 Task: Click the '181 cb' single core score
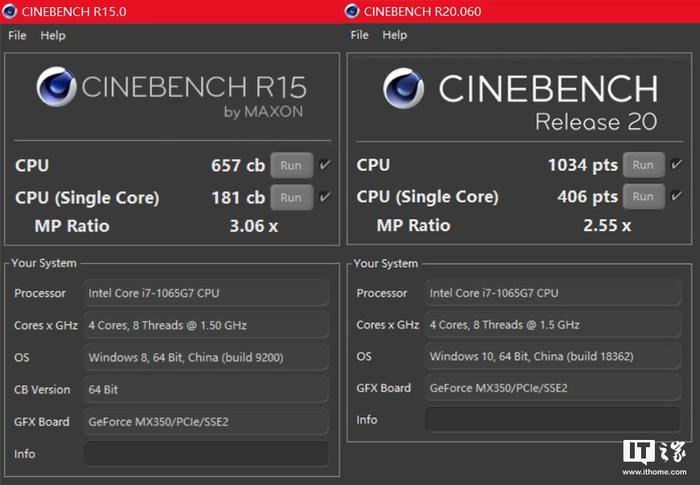coord(238,198)
